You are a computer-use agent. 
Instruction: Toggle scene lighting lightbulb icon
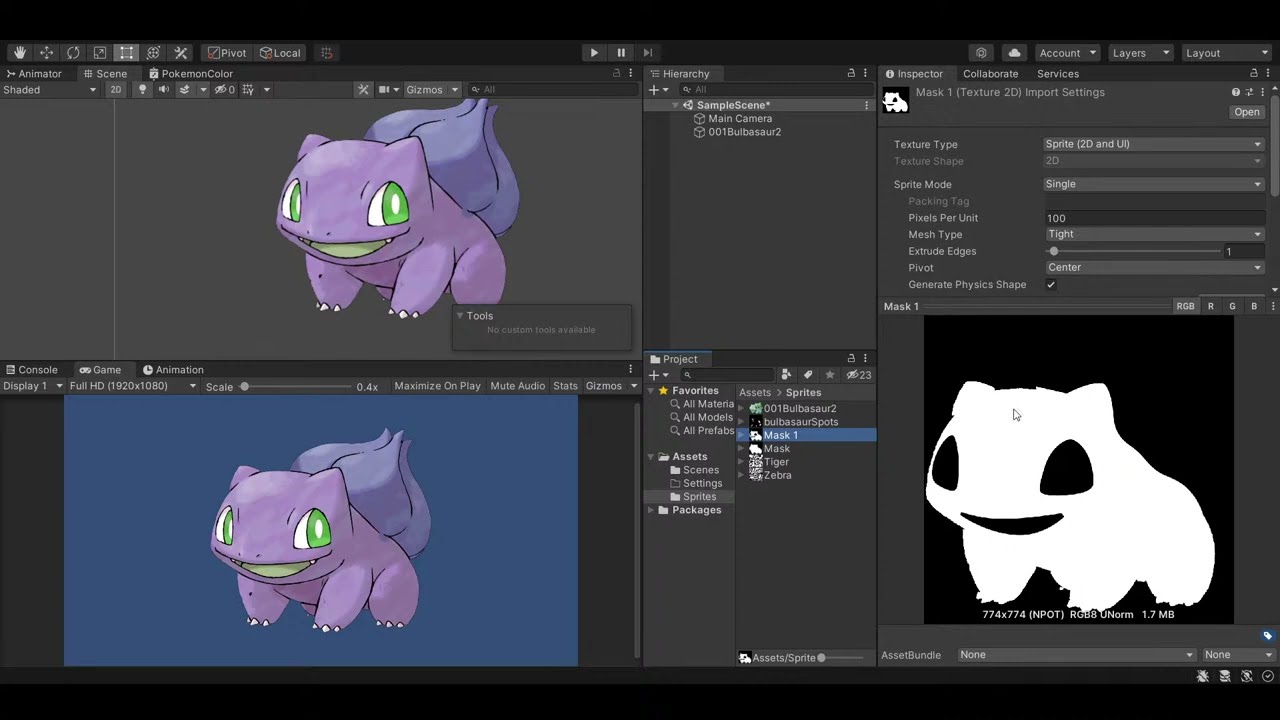(142, 90)
